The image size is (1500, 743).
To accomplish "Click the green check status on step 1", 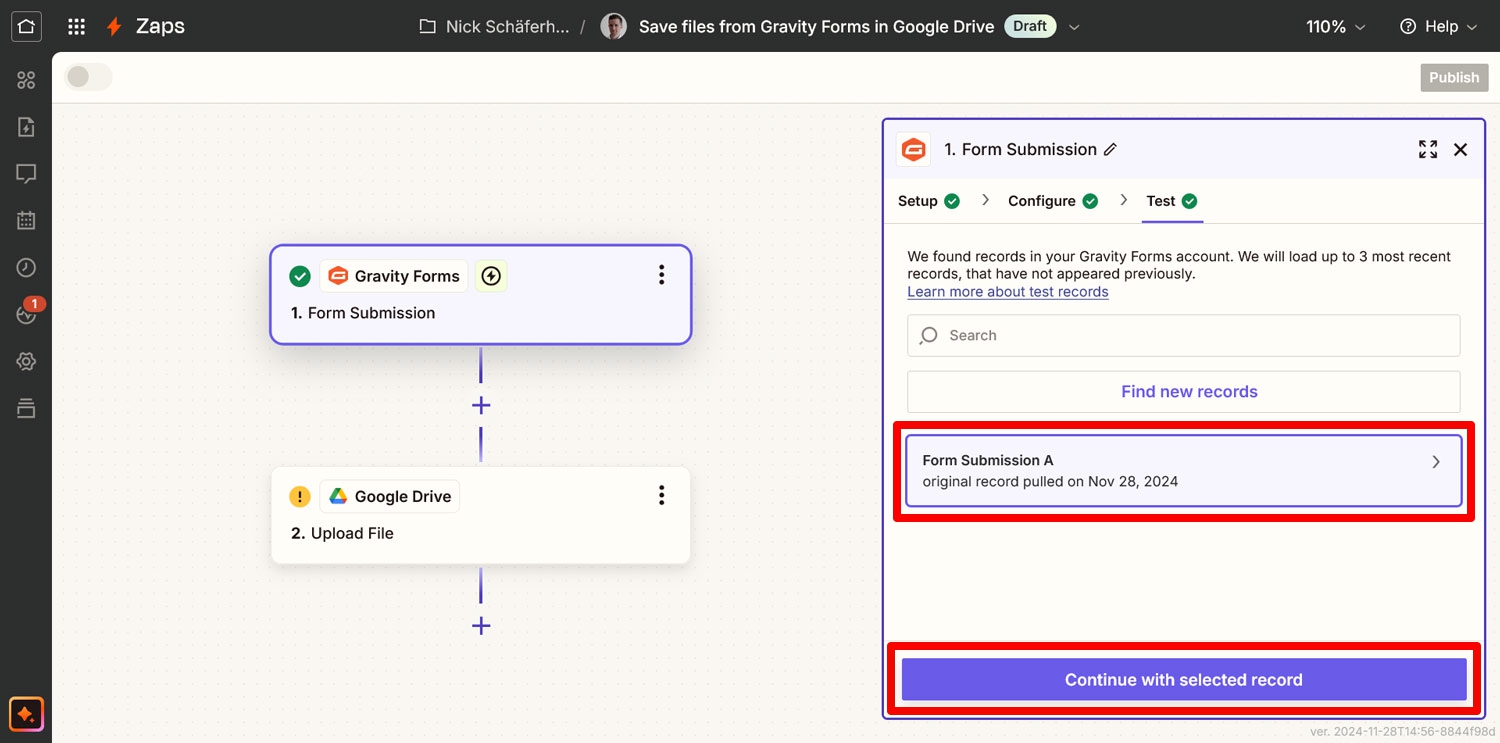I will click(299, 276).
